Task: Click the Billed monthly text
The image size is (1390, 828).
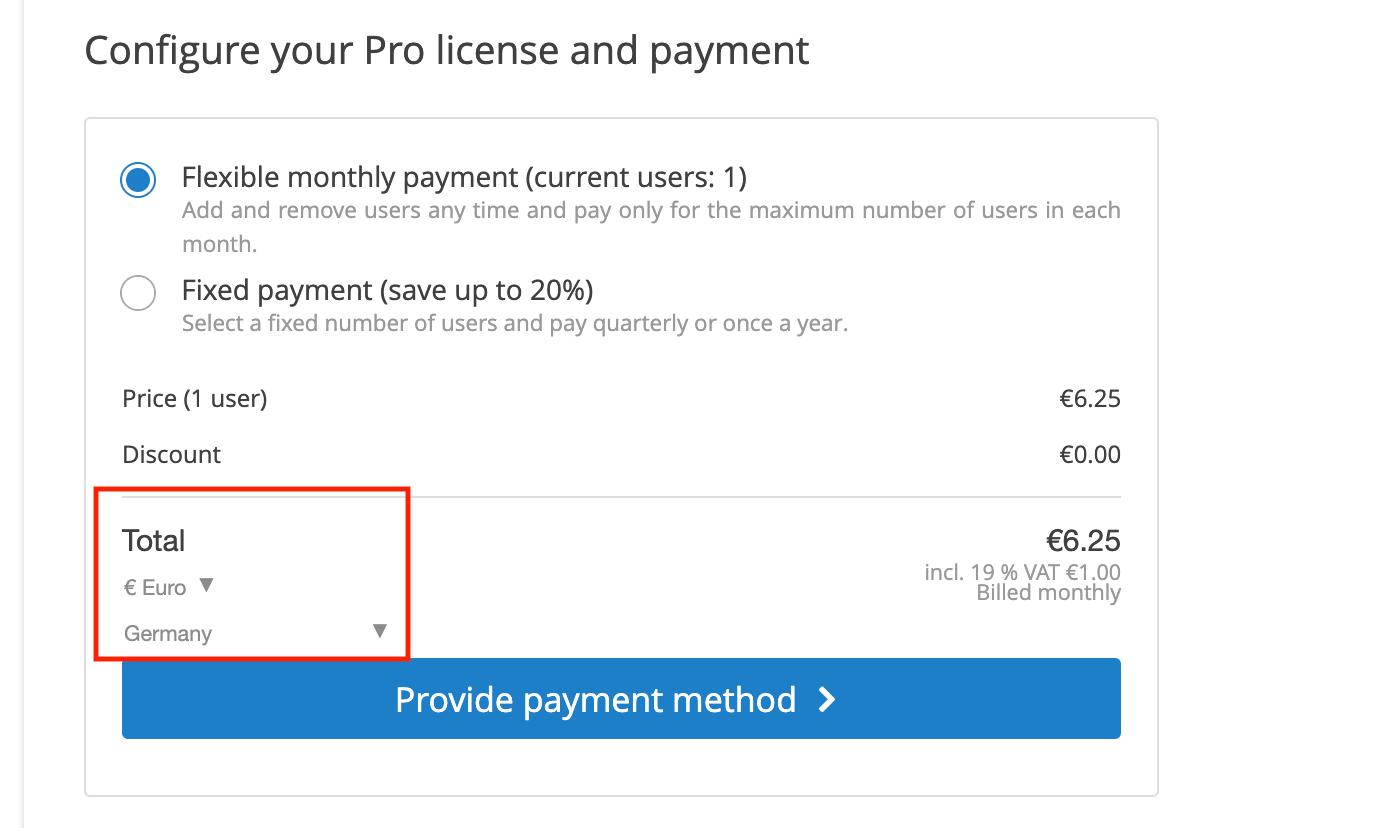Action: tap(1049, 592)
